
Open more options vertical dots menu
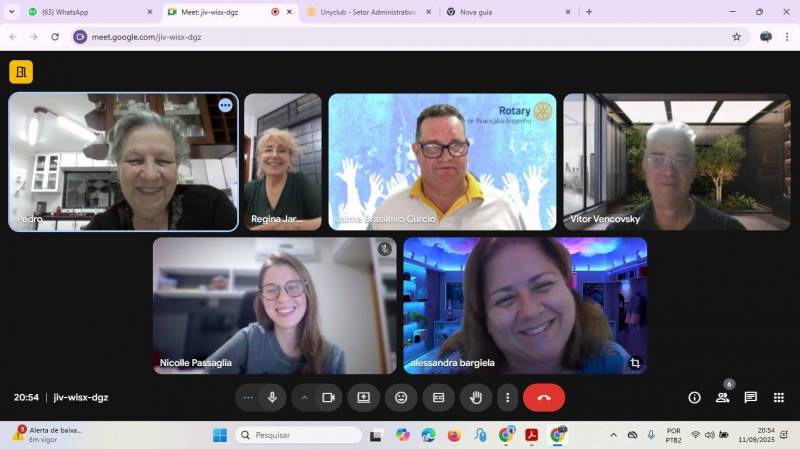pyautogui.click(x=507, y=397)
